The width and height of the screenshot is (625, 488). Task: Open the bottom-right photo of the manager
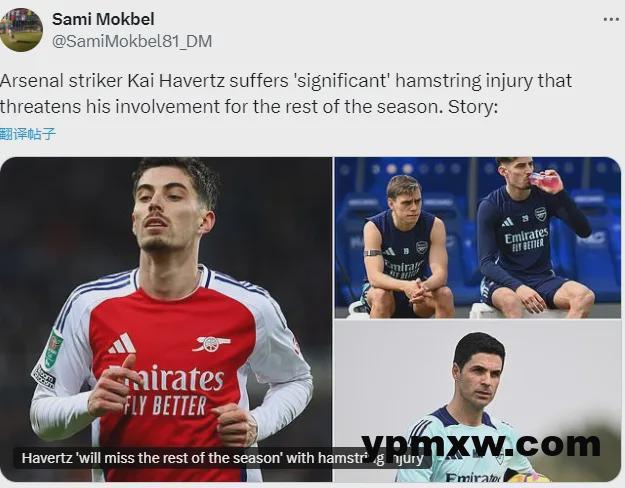coord(478,401)
